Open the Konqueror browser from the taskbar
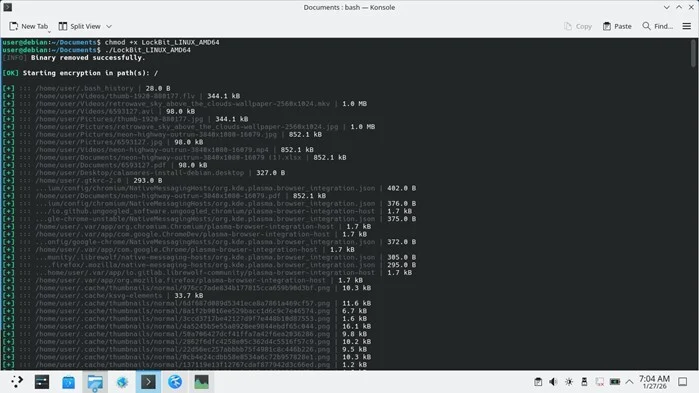 [175, 381]
